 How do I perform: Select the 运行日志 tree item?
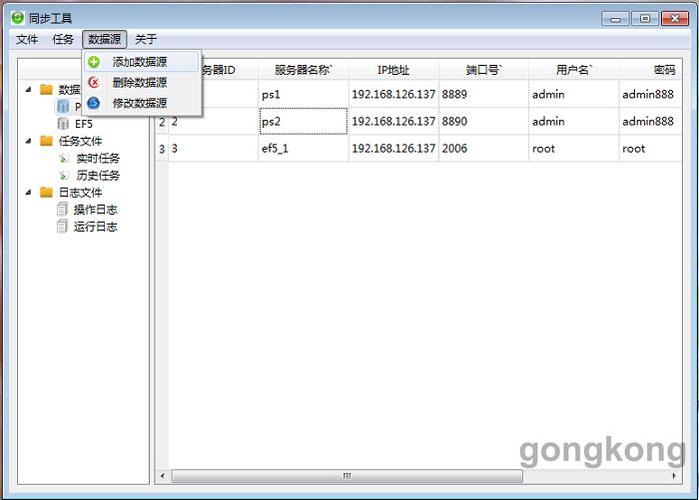(95, 227)
